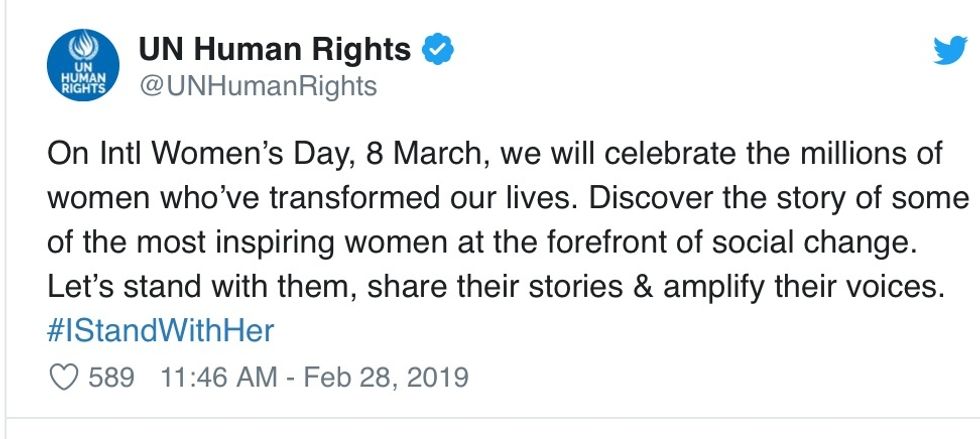
Task: Open the @UNHumanRights handle link
Action: tap(258, 86)
